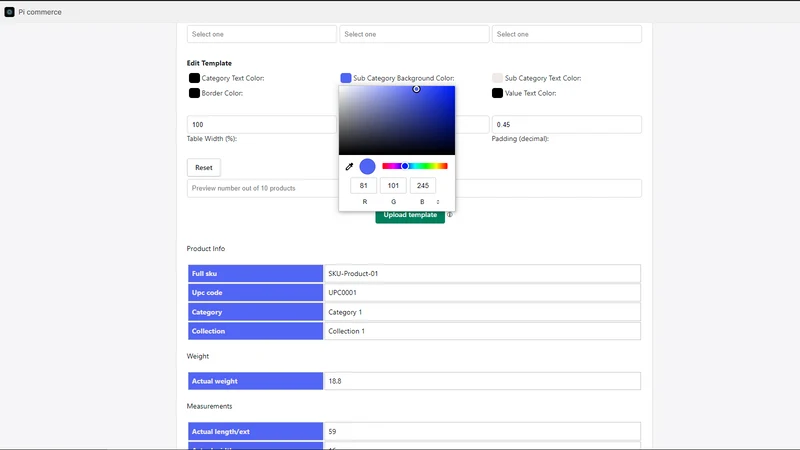The image size is (800, 450).
Task: Click the Product Info section heading
Action: click(206, 248)
